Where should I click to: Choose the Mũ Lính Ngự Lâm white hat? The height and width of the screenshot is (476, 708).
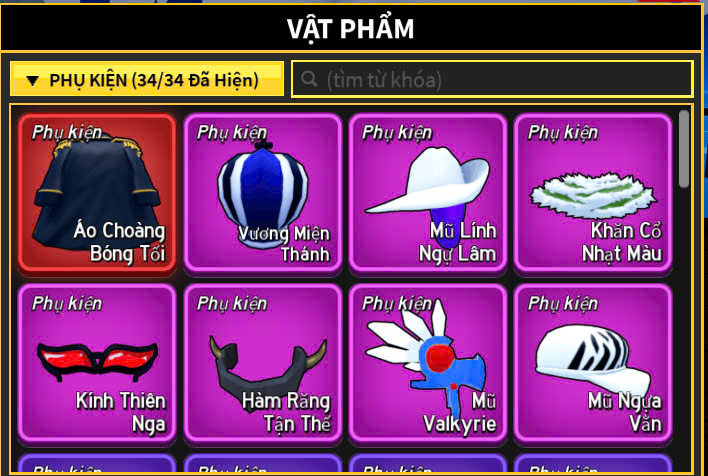(428, 193)
